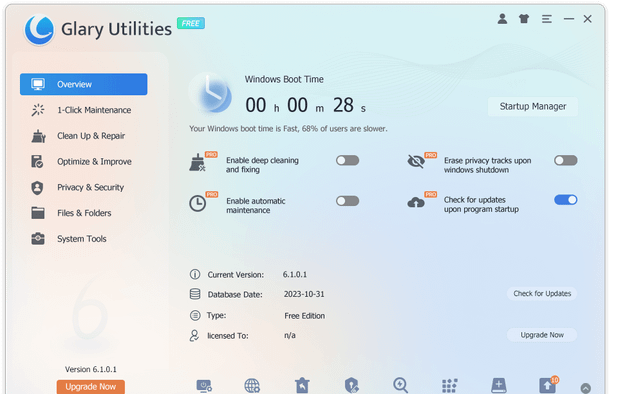
Task: Open the shield key icon in dock
Action: (x=351, y=385)
